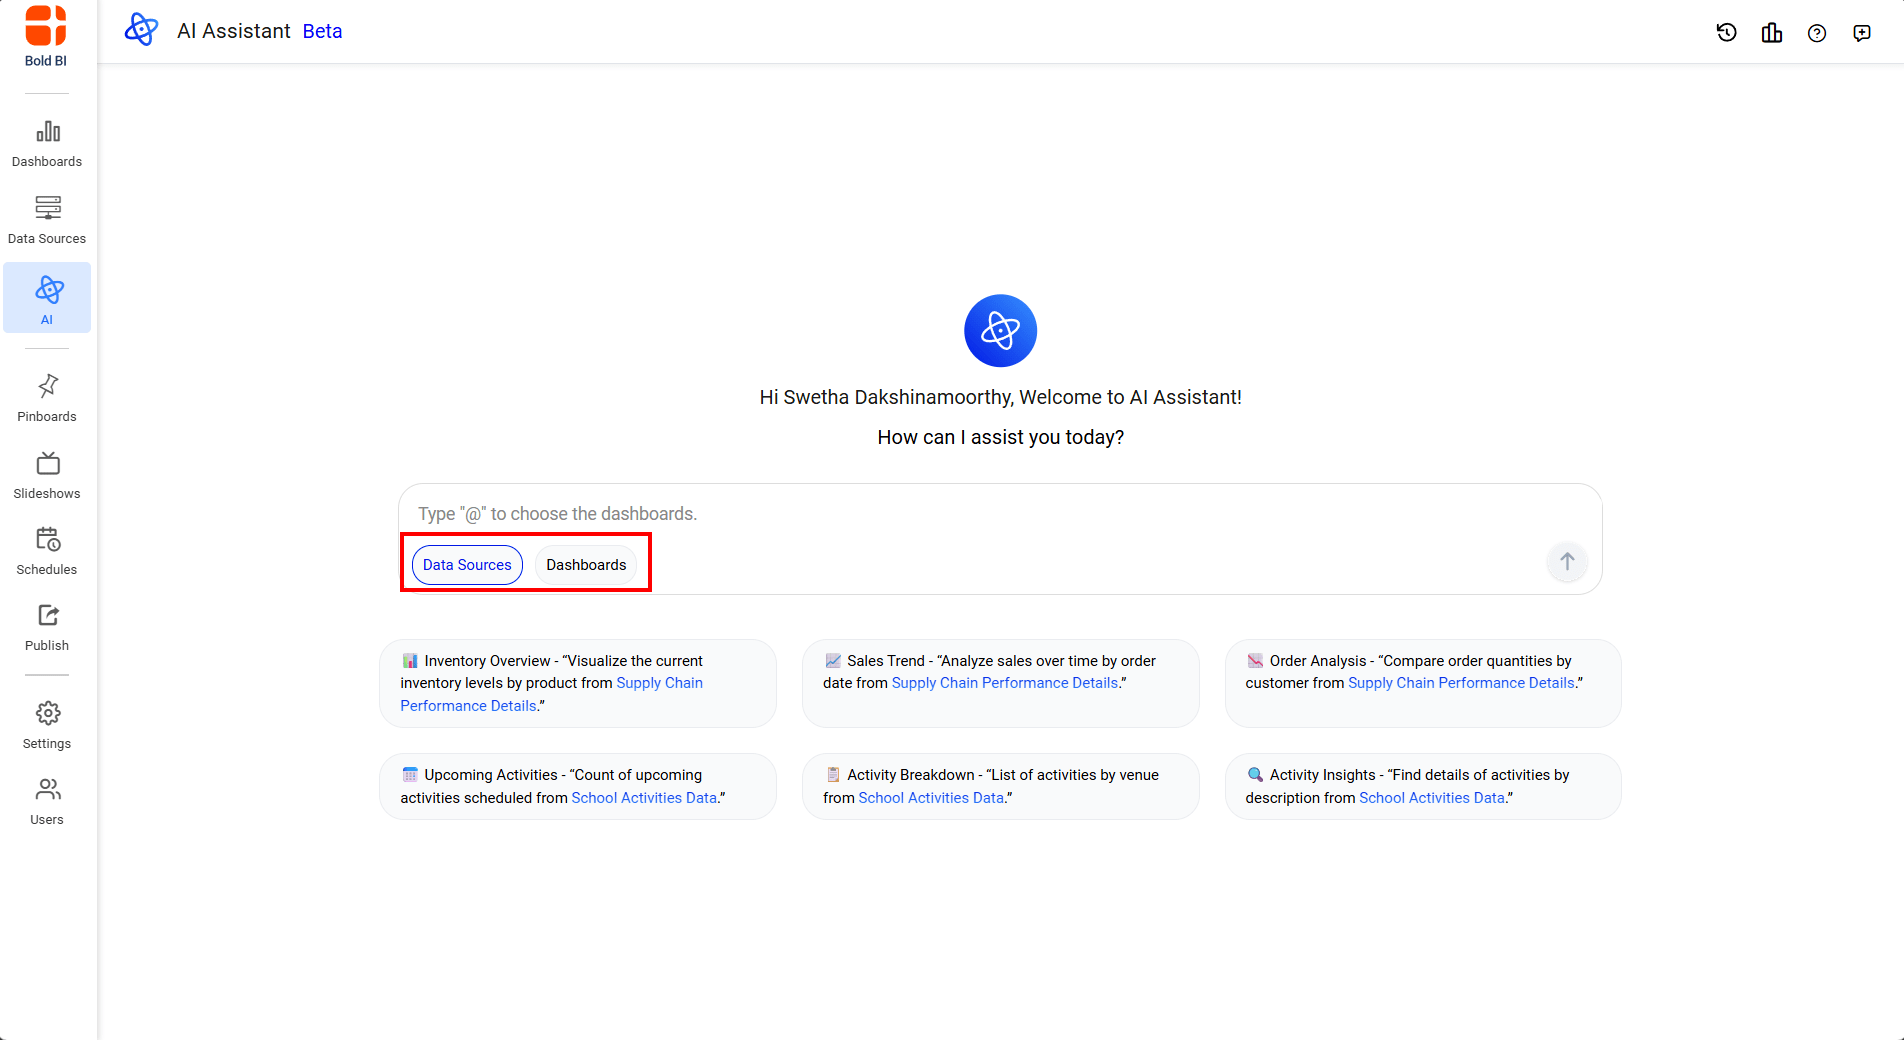This screenshot has height=1040, width=1904.
Task: Click the chat prompt input field
Action: [x=980, y=514]
